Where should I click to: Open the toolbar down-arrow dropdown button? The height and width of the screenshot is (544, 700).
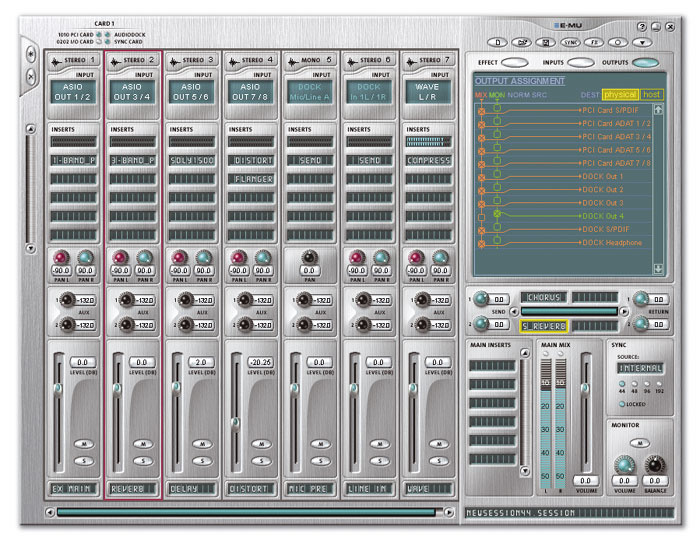[643, 42]
